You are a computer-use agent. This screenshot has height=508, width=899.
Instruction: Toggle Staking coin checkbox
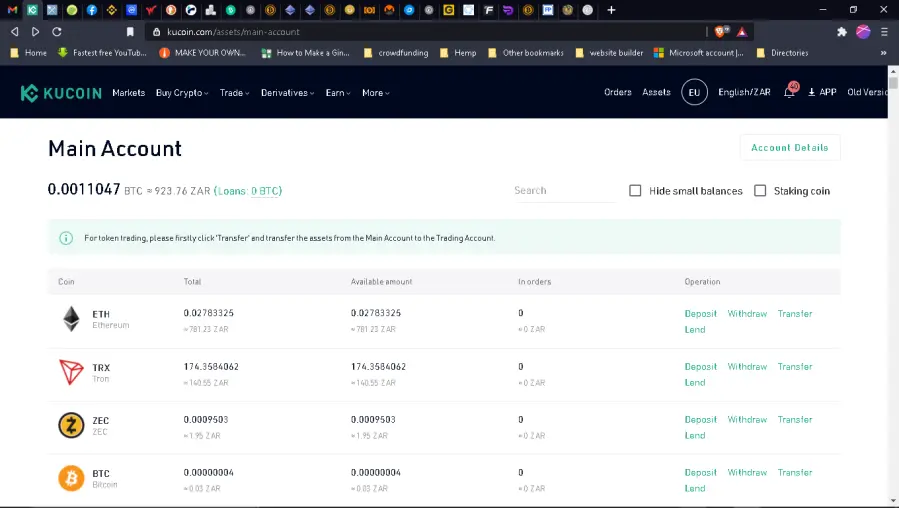pos(760,190)
